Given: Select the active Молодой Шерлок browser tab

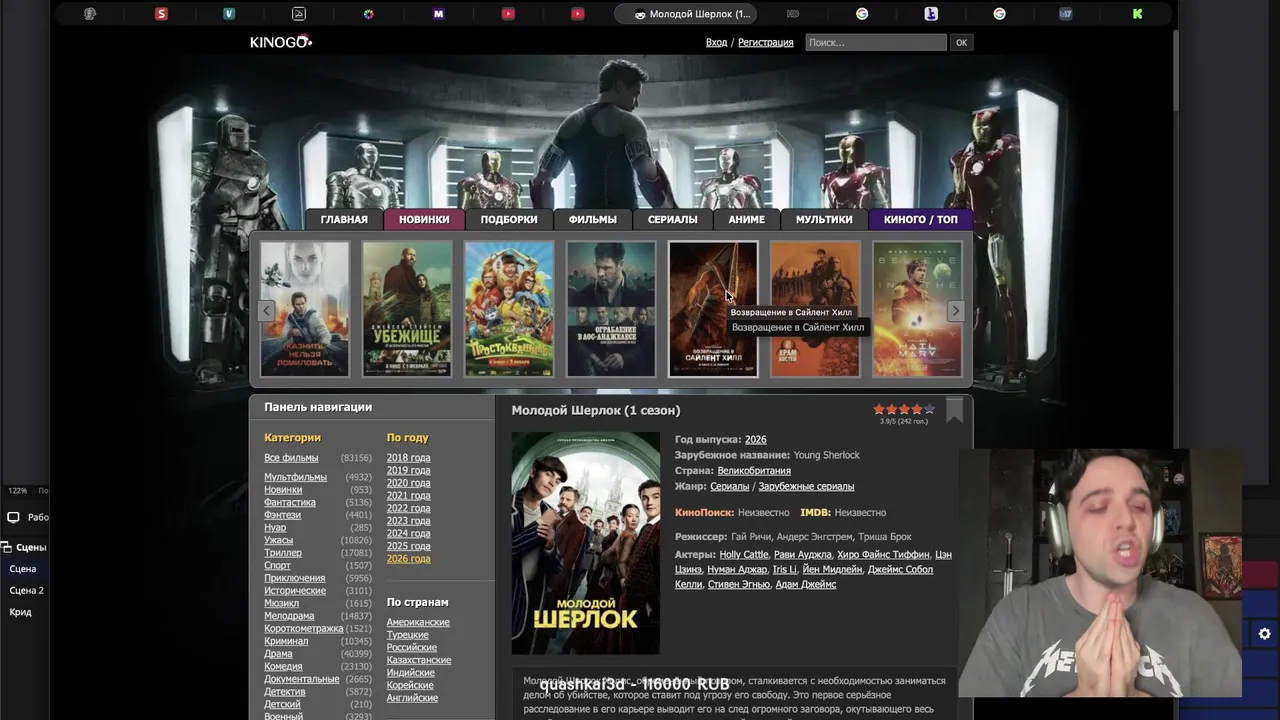Looking at the screenshot, I should [x=685, y=14].
